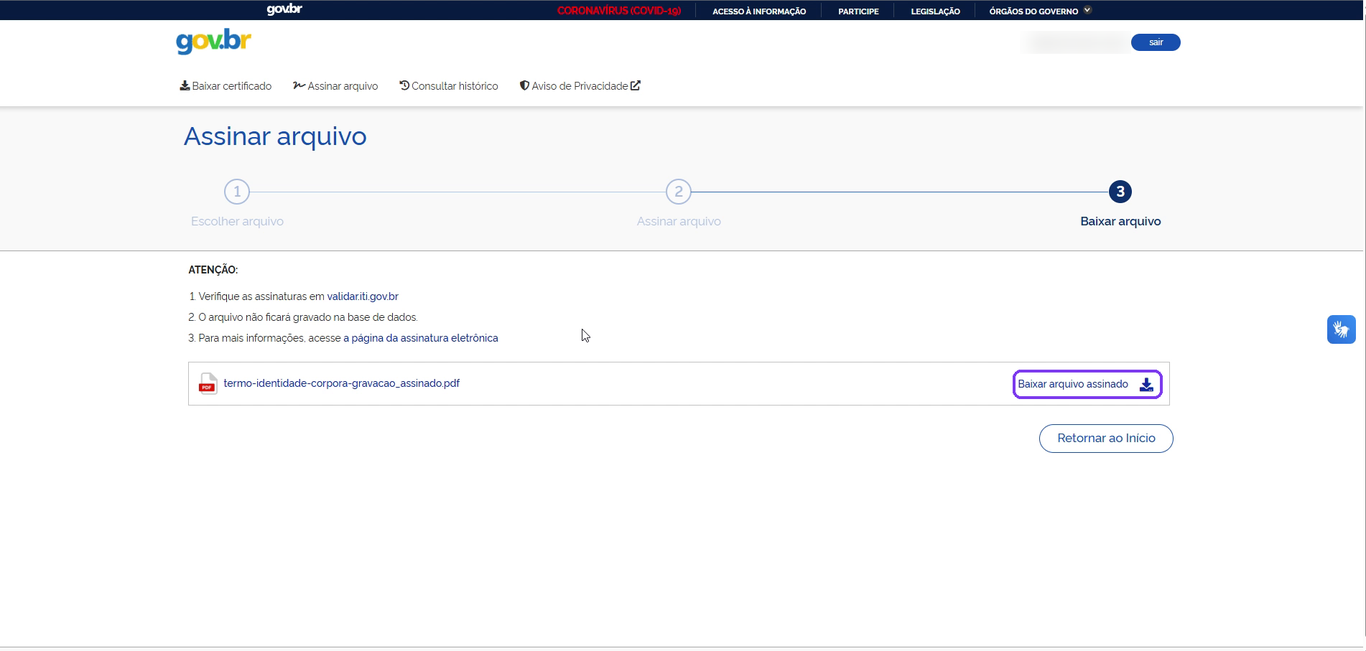Open a página da assinatura eletrônica link
This screenshot has height=651, width=1366.
[x=421, y=338]
